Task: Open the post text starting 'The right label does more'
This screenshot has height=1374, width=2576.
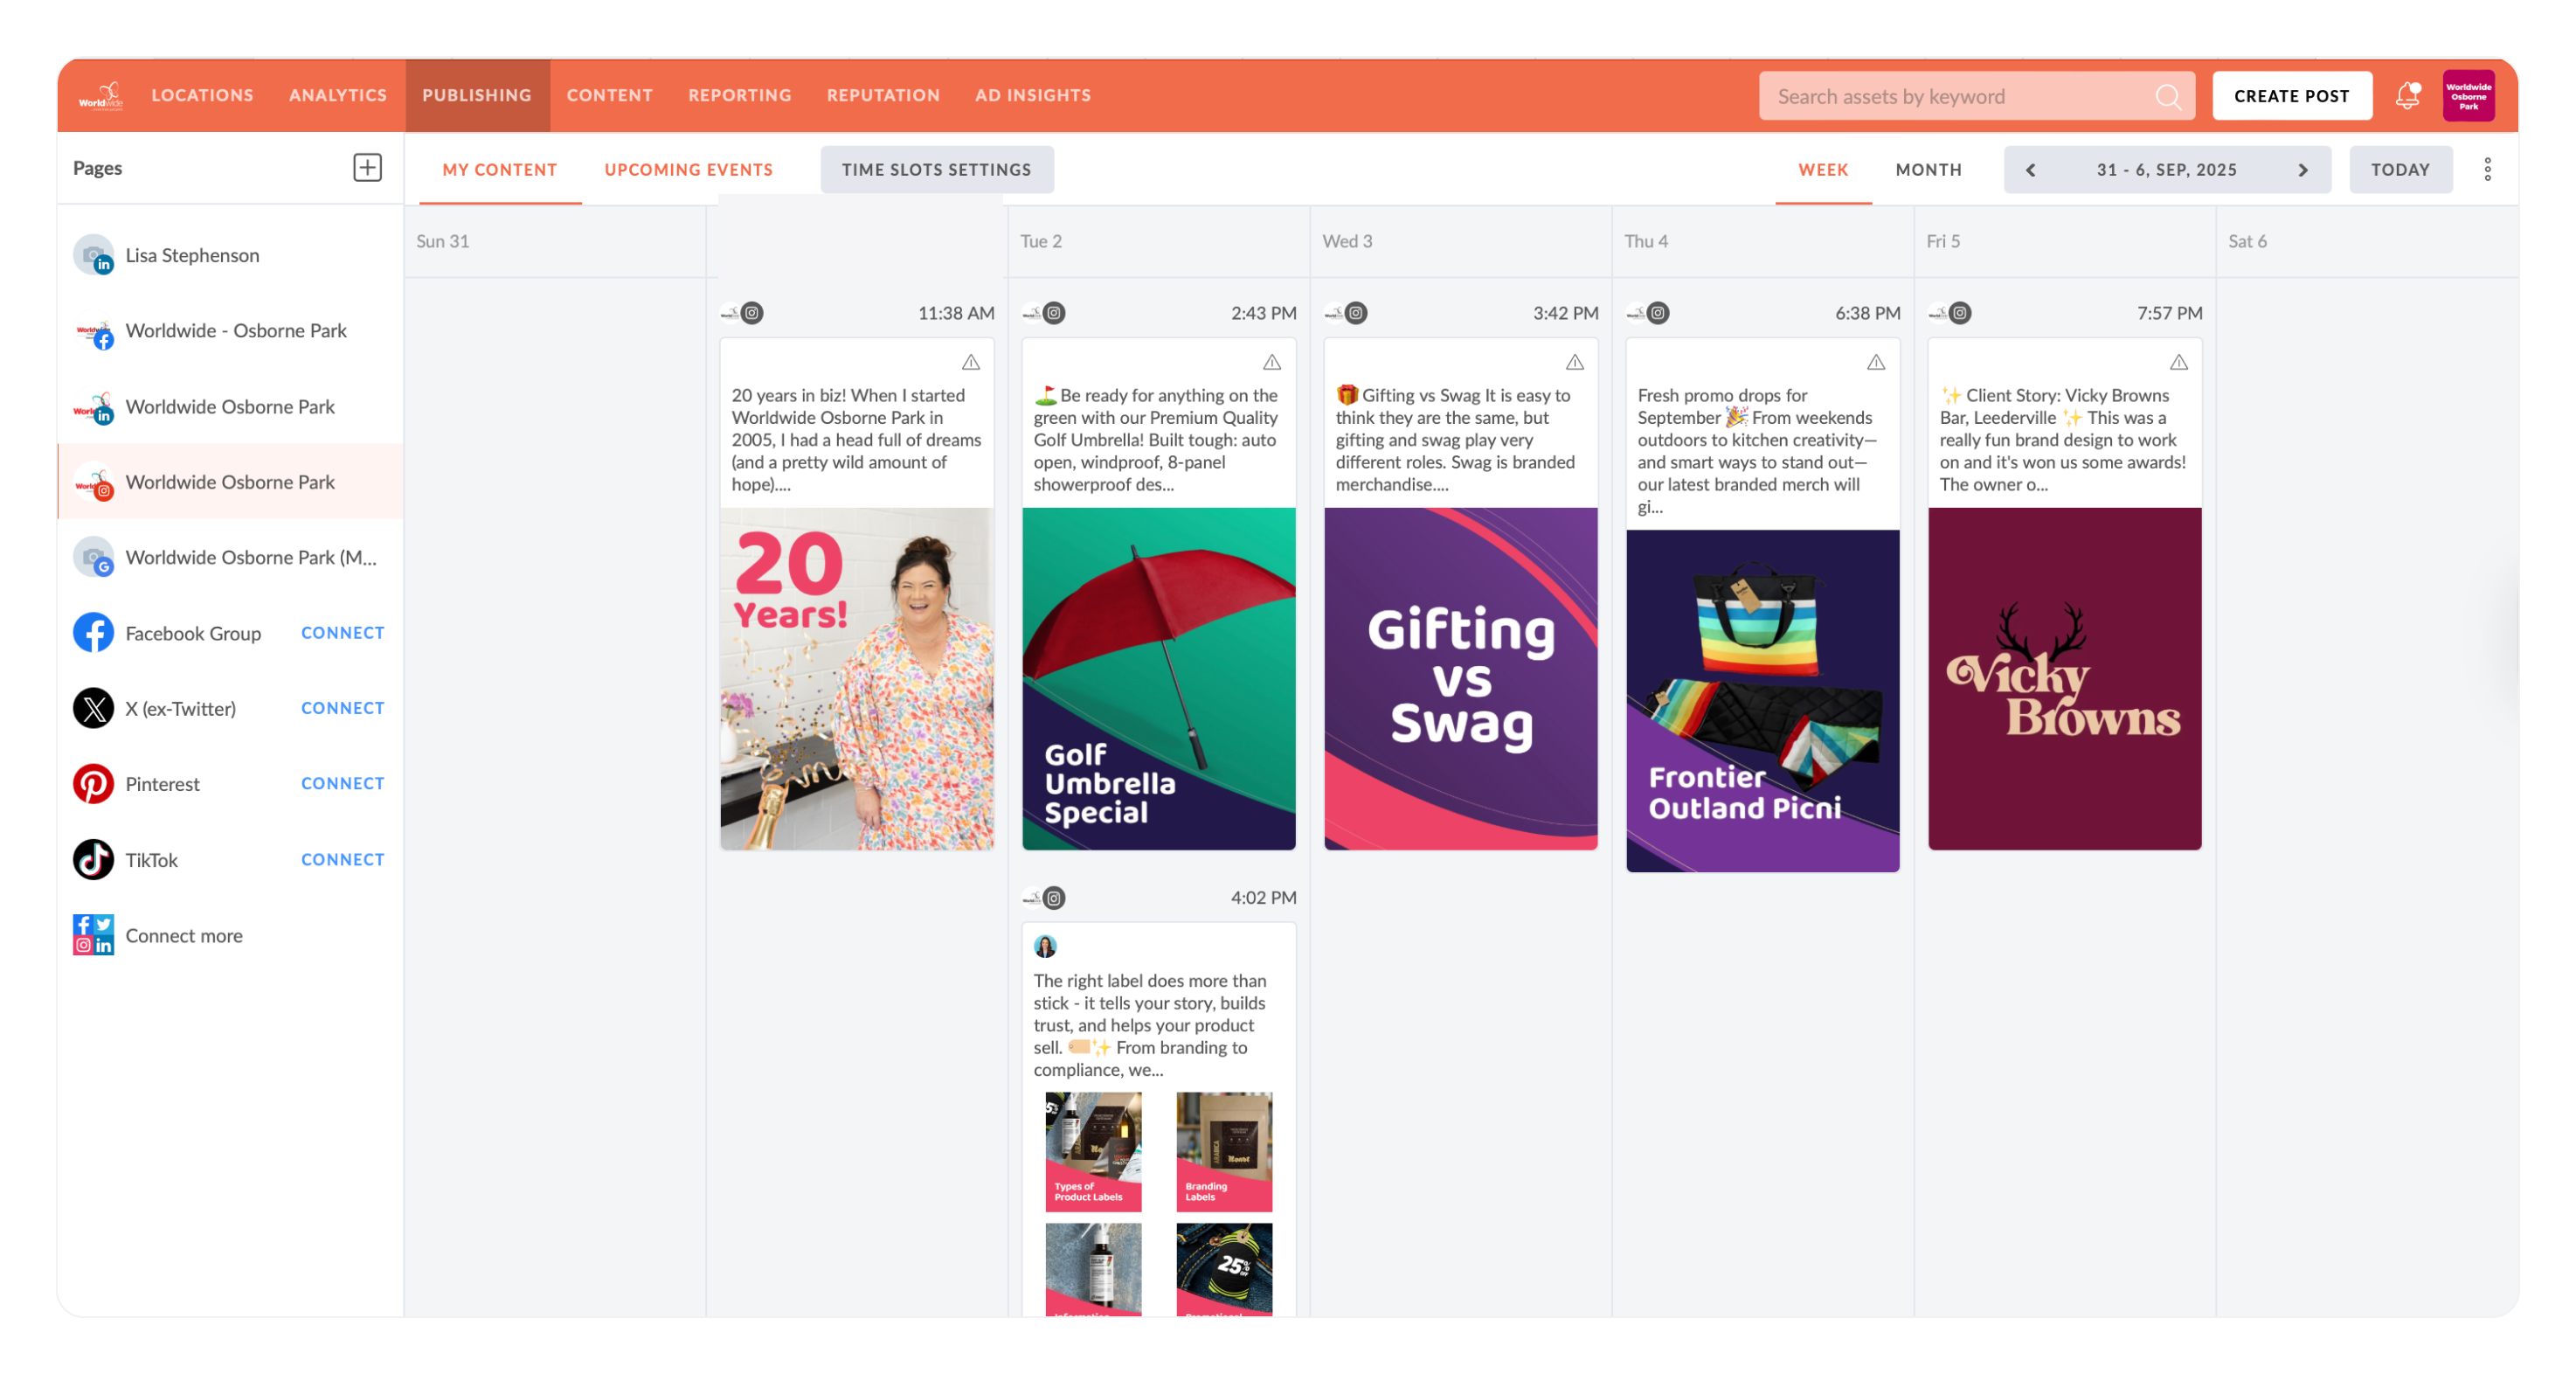Action: [1151, 1025]
